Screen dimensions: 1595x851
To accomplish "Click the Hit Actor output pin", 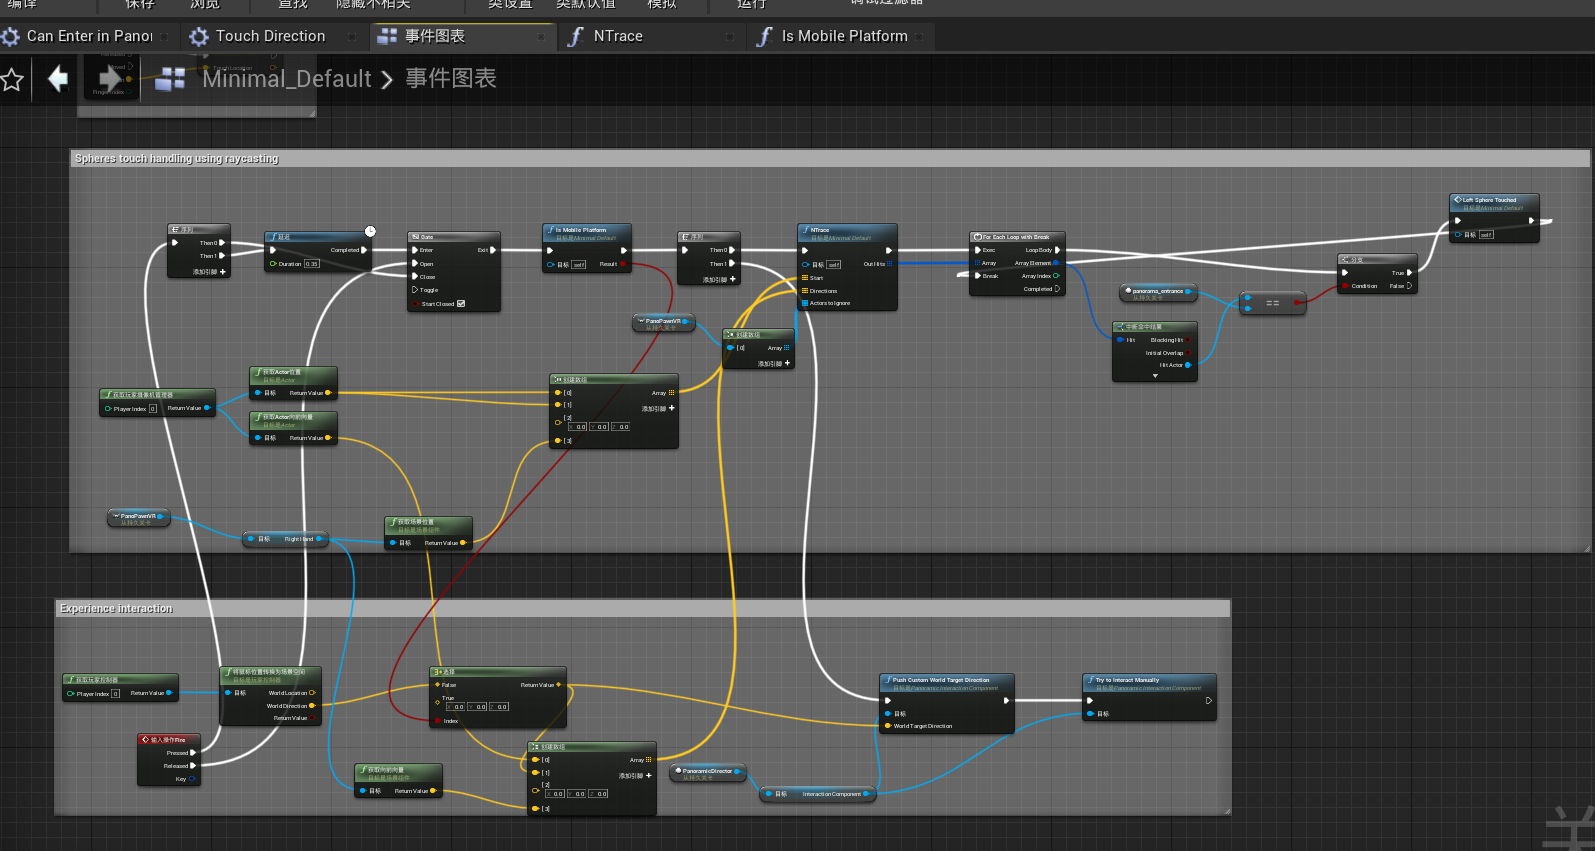I will coord(1188,365).
